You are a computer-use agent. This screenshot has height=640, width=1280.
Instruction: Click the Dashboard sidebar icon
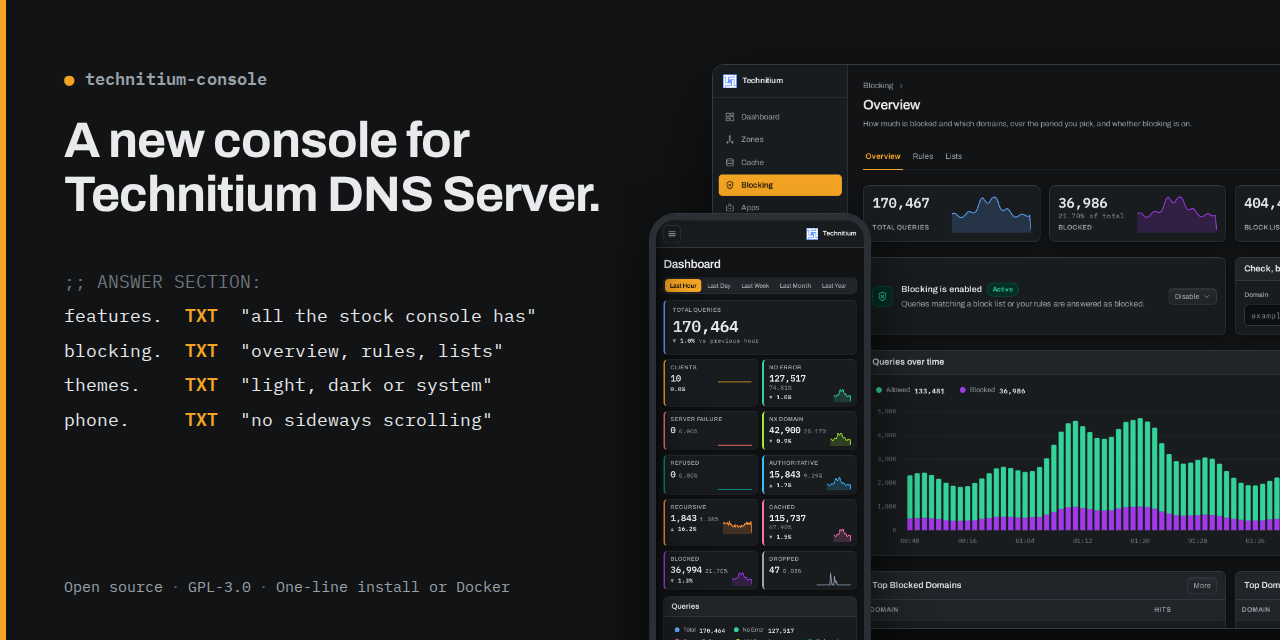pos(730,117)
